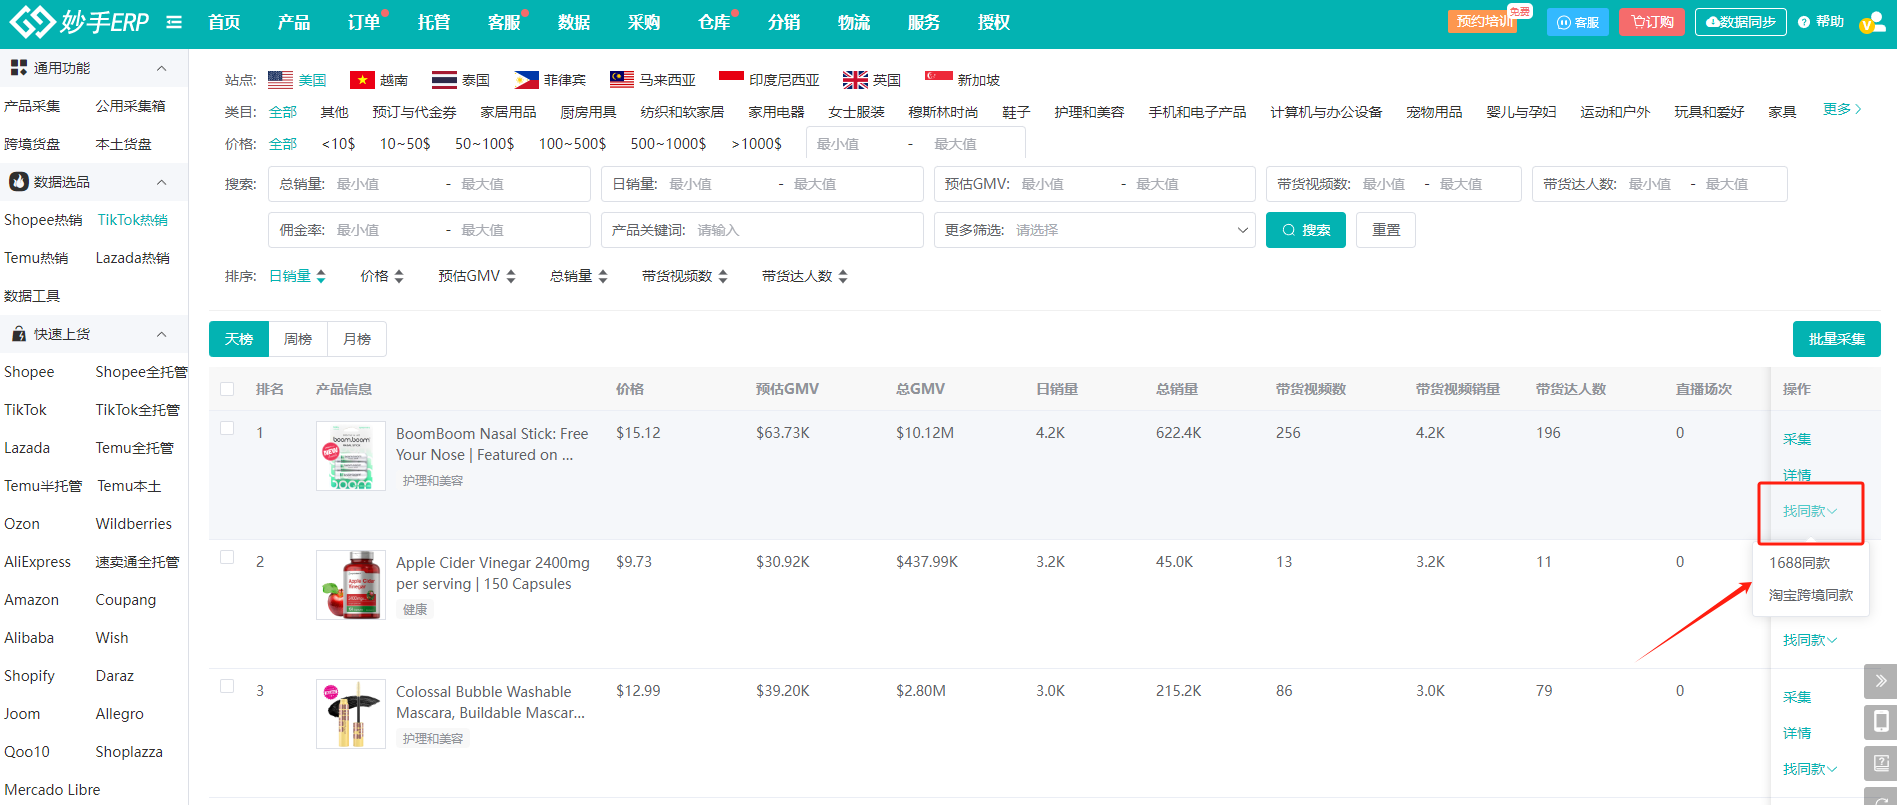
Task: Click 采集 for BoomBoom Nasal Stick
Action: [x=1797, y=439]
